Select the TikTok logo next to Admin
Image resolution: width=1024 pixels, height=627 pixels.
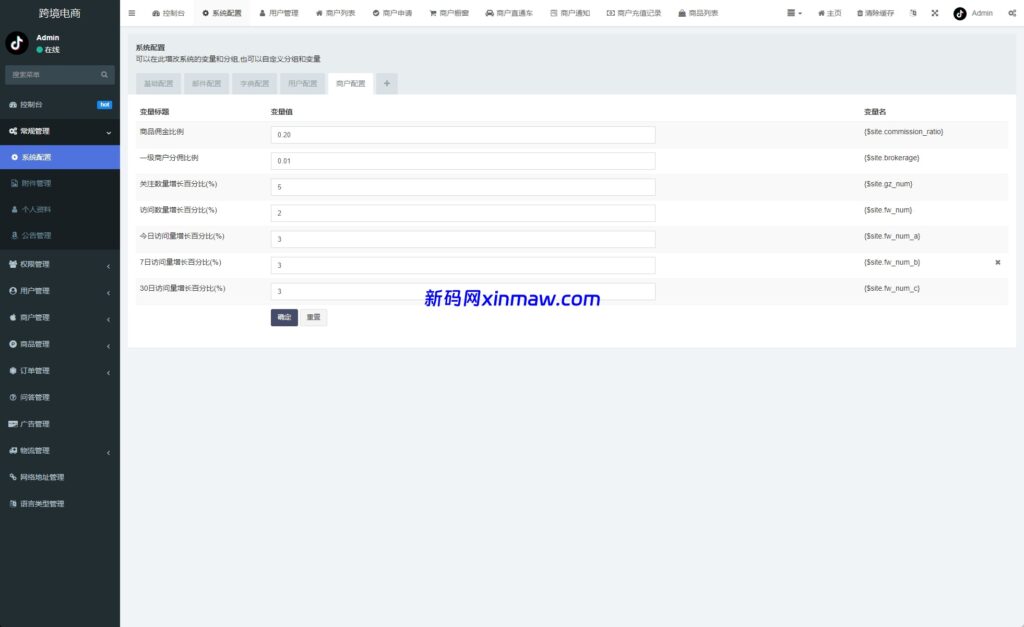click(x=957, y=13)
